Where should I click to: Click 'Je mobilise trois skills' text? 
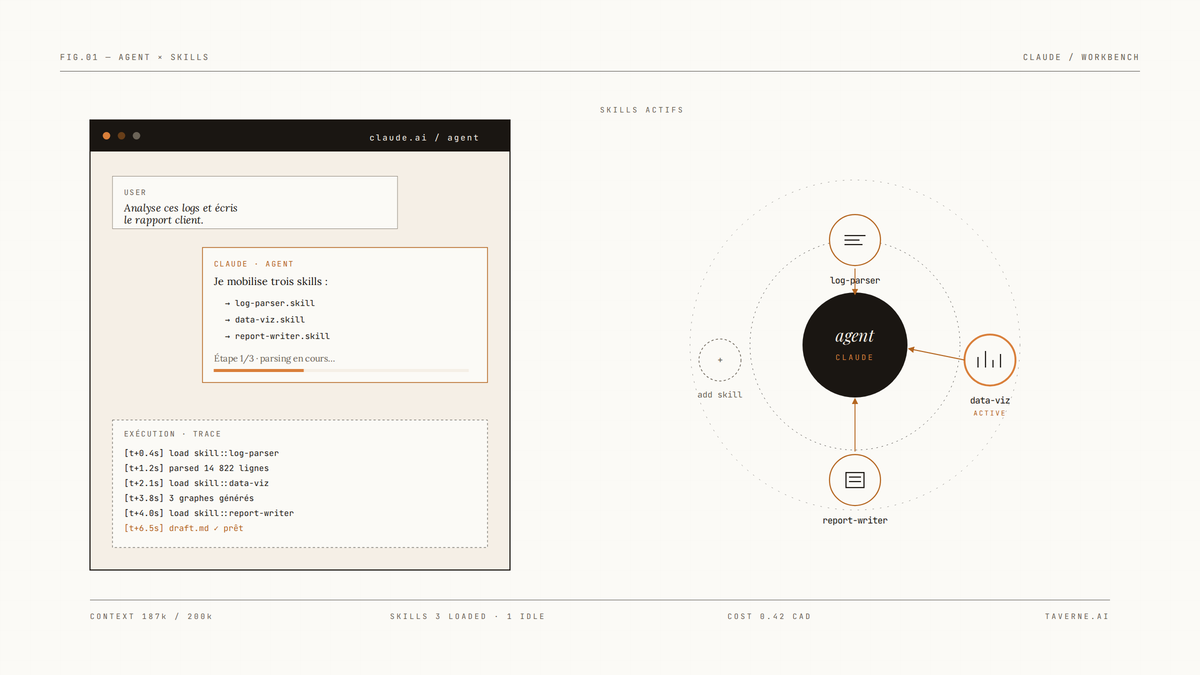pos(271,282)
